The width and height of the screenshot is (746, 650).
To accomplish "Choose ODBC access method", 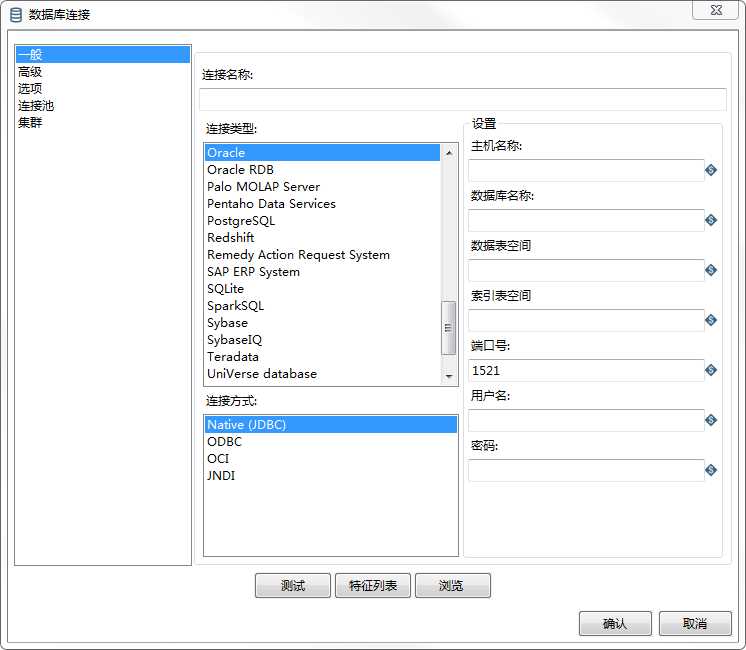I will (331, 442).
